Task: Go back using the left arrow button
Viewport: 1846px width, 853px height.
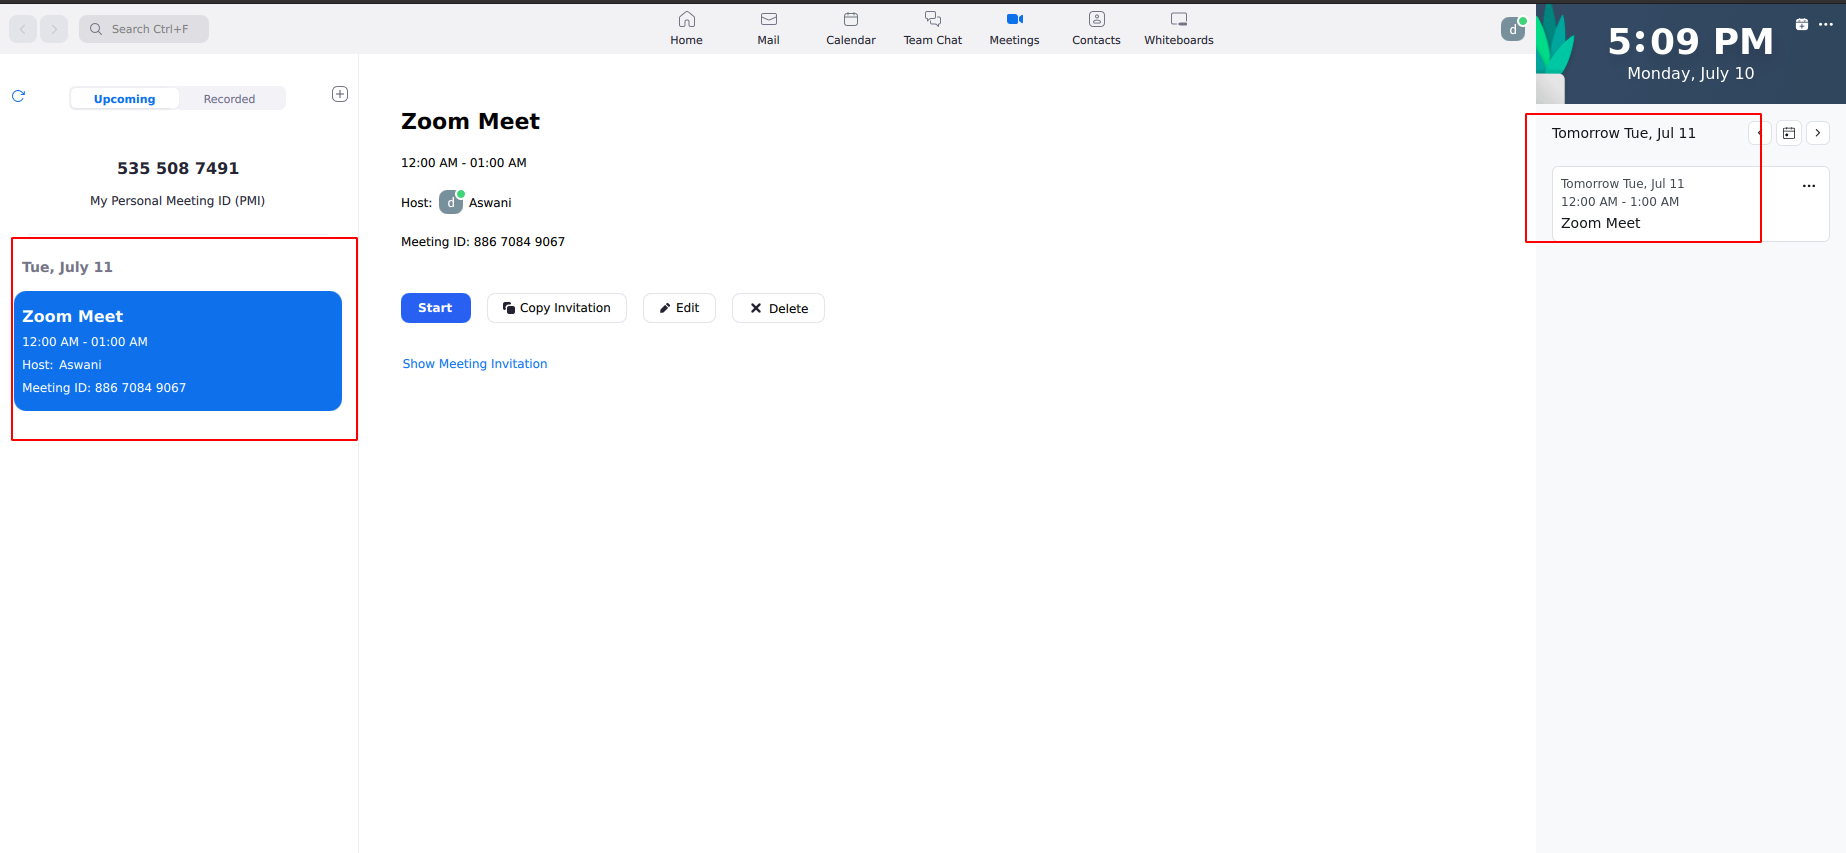Action: point(23,29)
